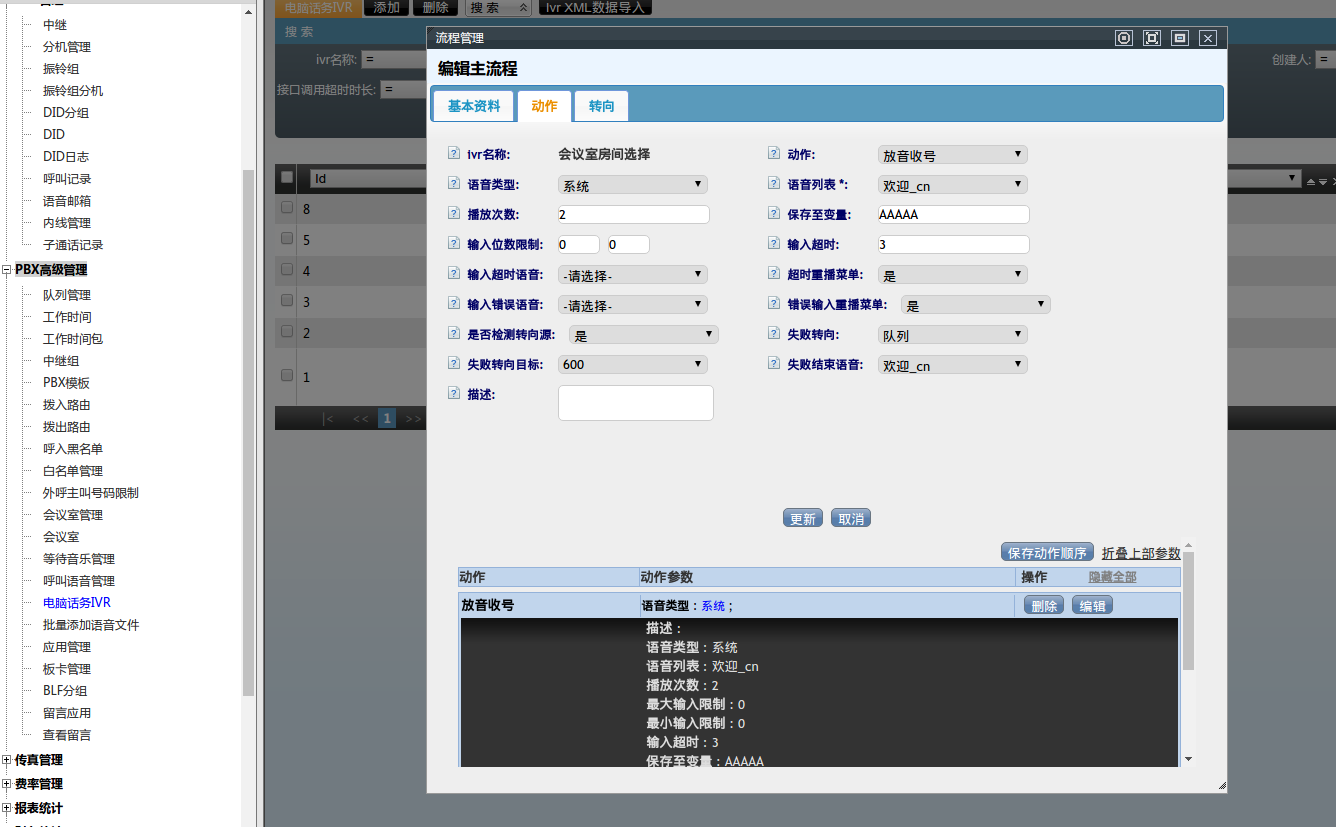1336x827 pixels.
Task: Toggle the select-all checkbox in table header
Action: coord(287,177)
